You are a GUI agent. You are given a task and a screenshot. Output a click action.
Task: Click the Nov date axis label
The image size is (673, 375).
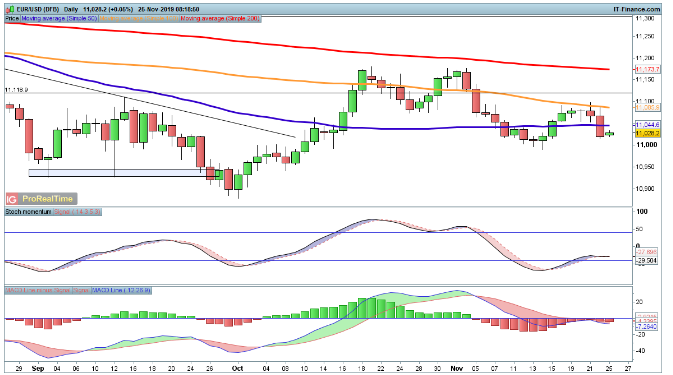tap(457, 369)
